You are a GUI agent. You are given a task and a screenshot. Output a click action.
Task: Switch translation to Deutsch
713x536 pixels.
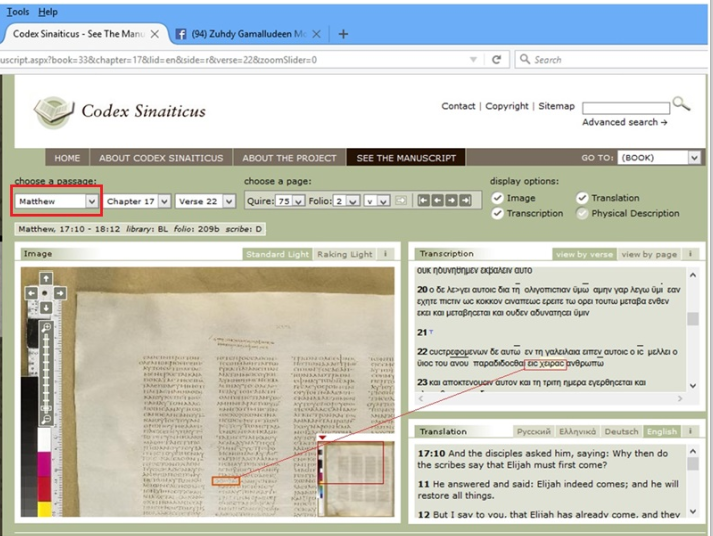[x=621, y=431]
